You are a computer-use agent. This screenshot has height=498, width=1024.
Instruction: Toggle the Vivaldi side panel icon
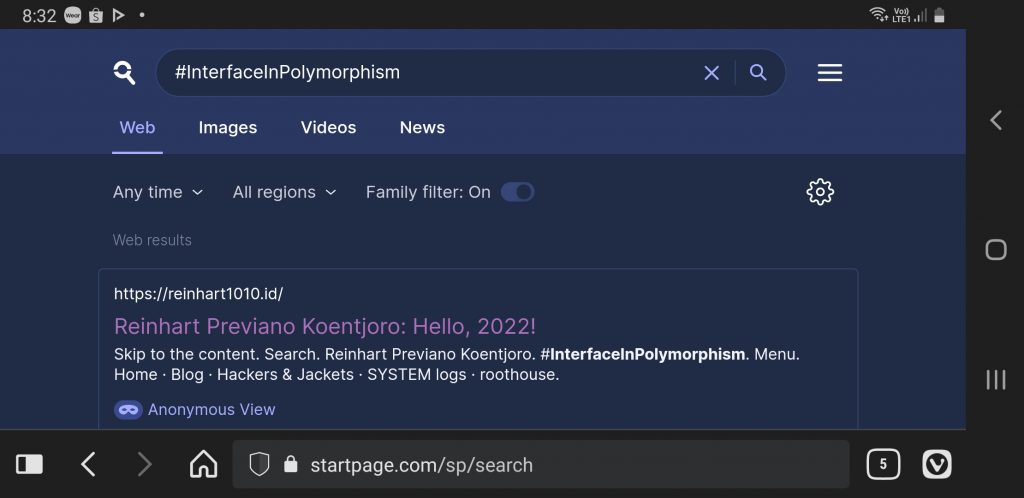tap(30, 464)
